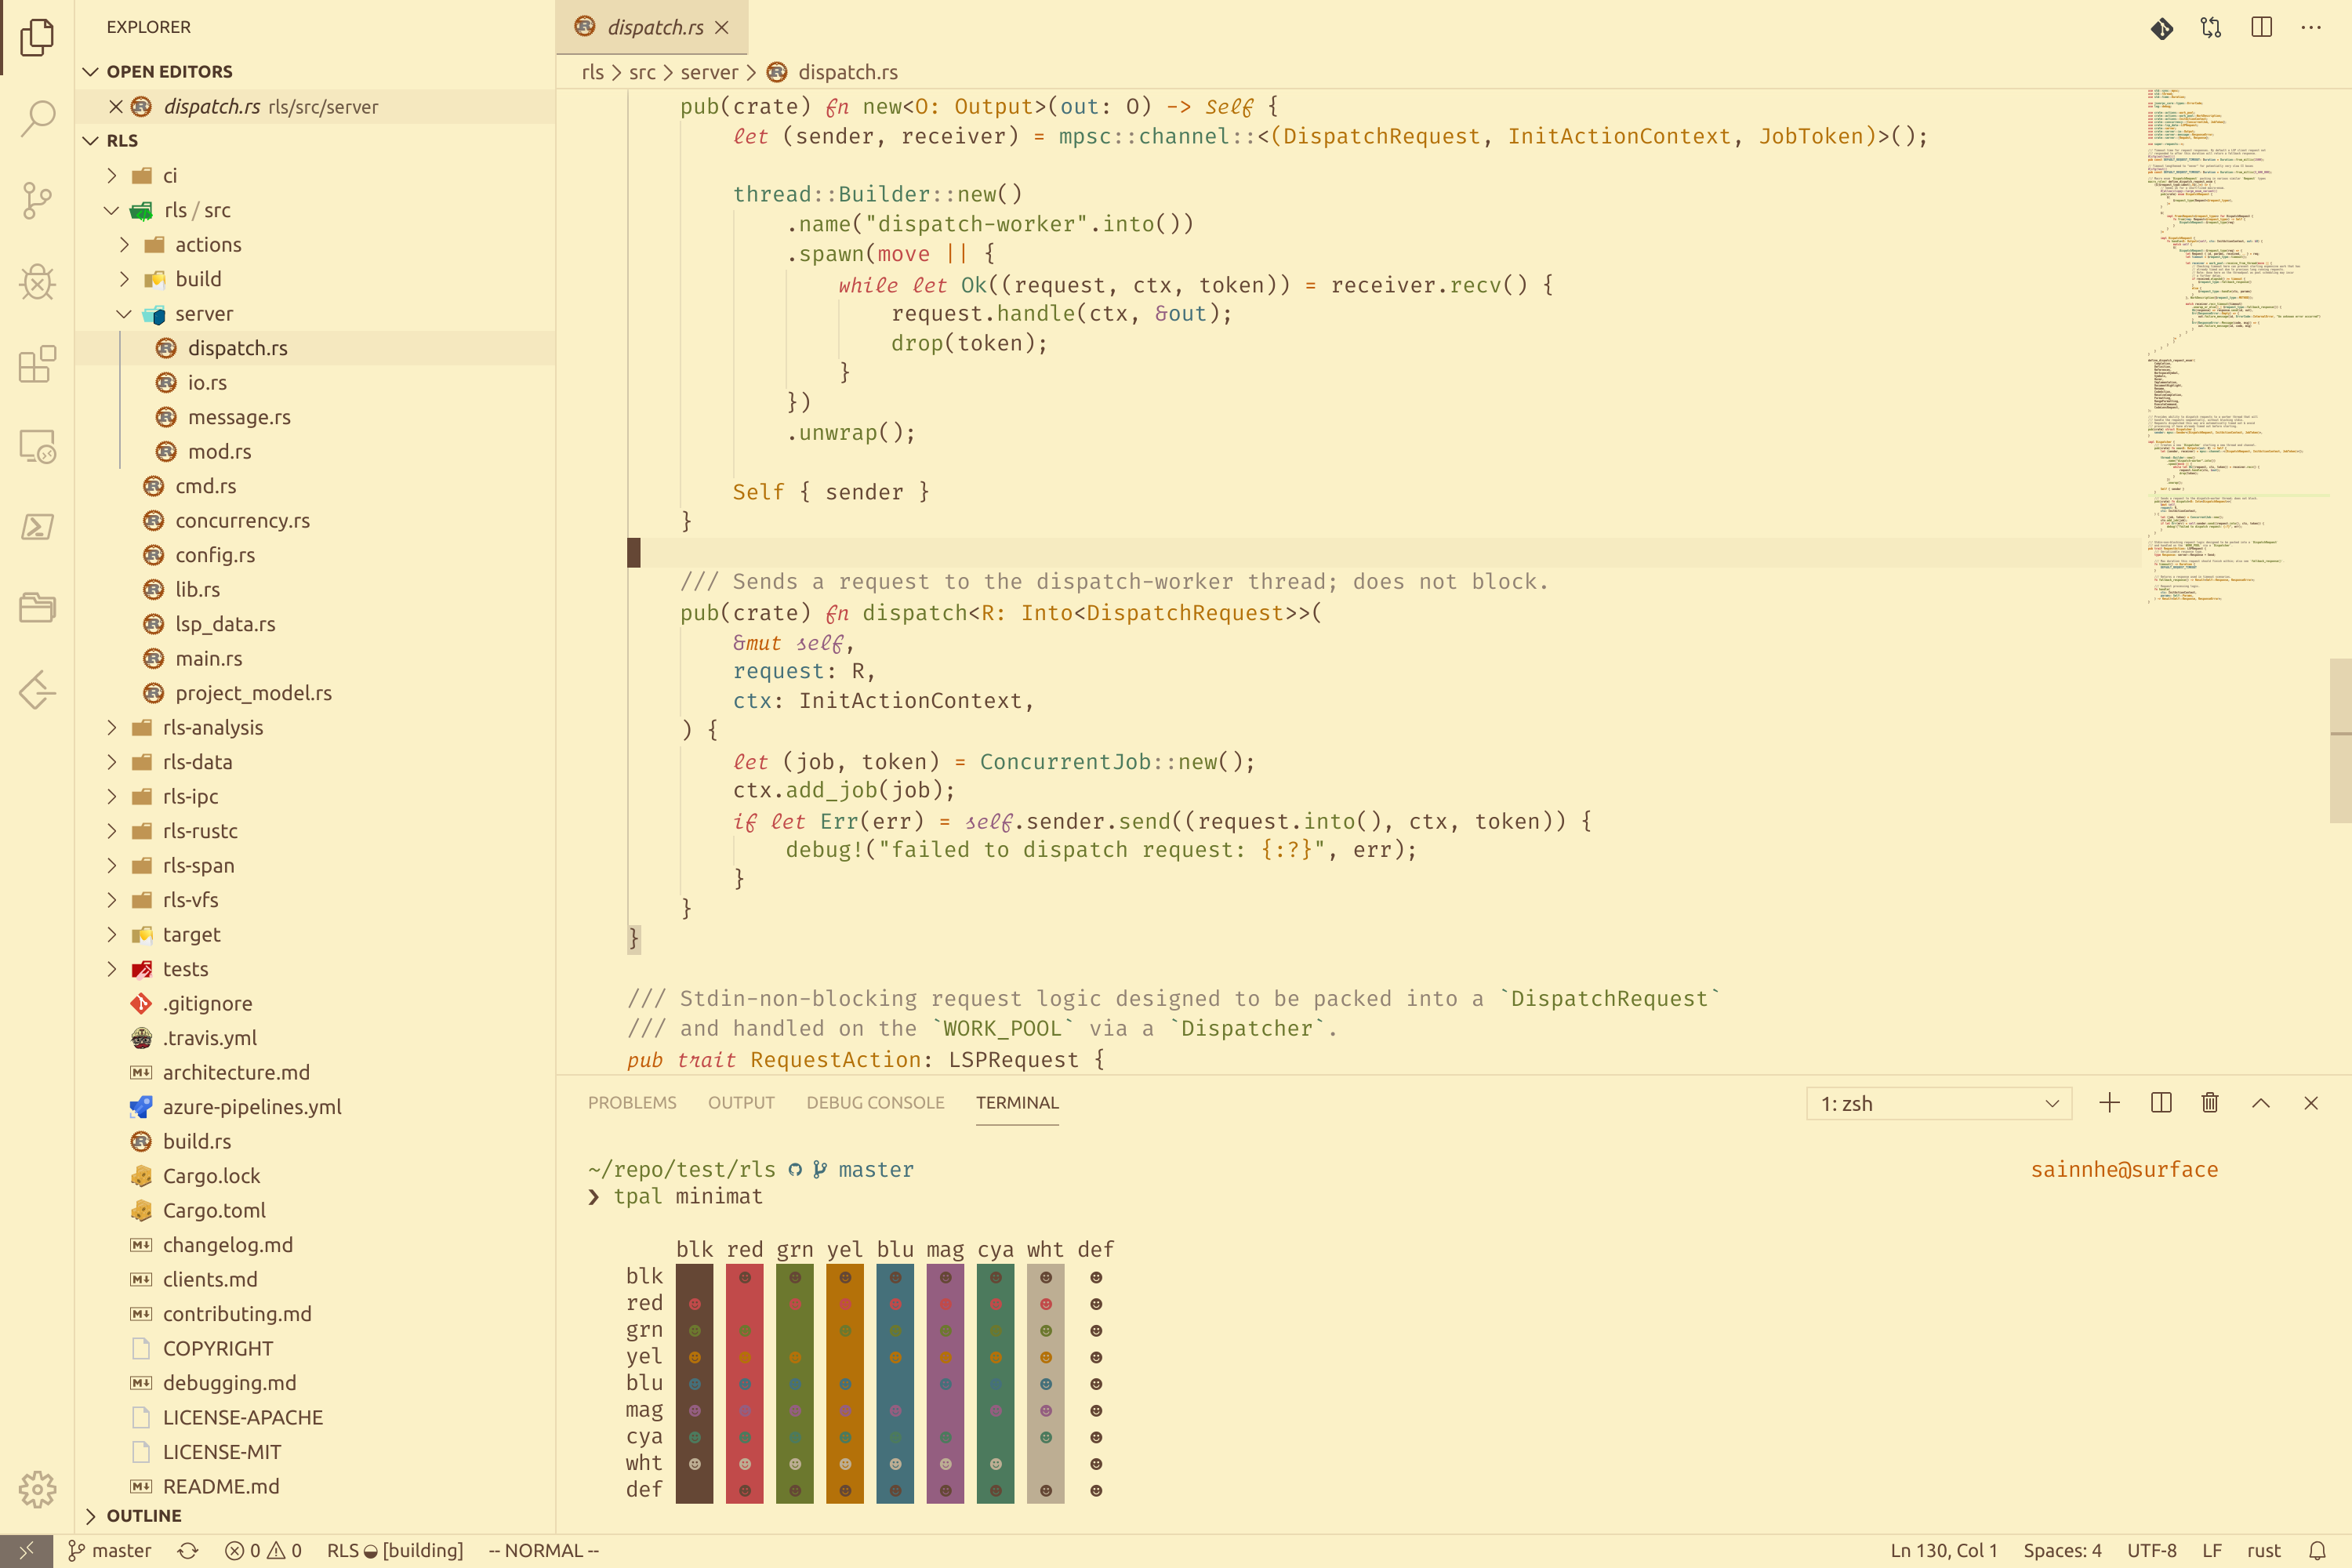Expand the tests folder
This screenshot has width=2352, height=1568.
coord(112,968)
